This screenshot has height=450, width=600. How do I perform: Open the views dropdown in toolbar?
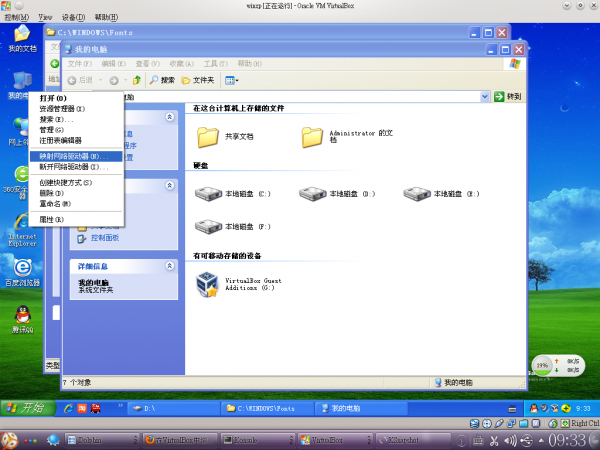pyautogui.click(x=232, y=80)
